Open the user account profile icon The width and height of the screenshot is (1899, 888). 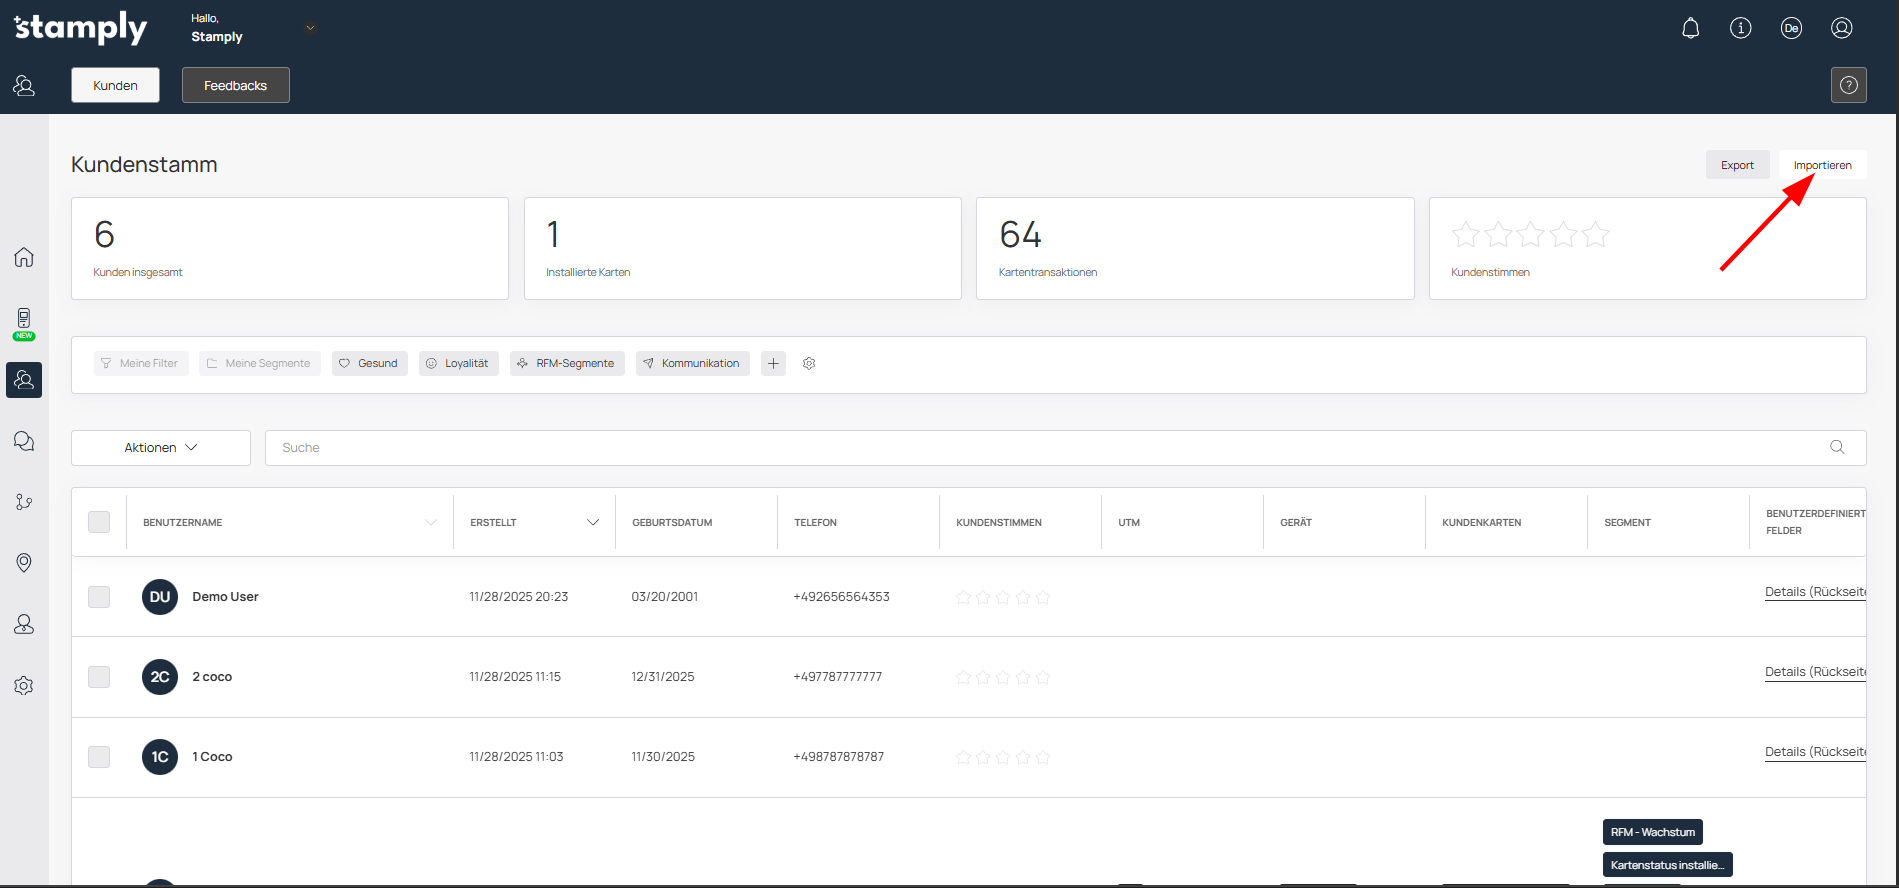[x=1841, y=28]
